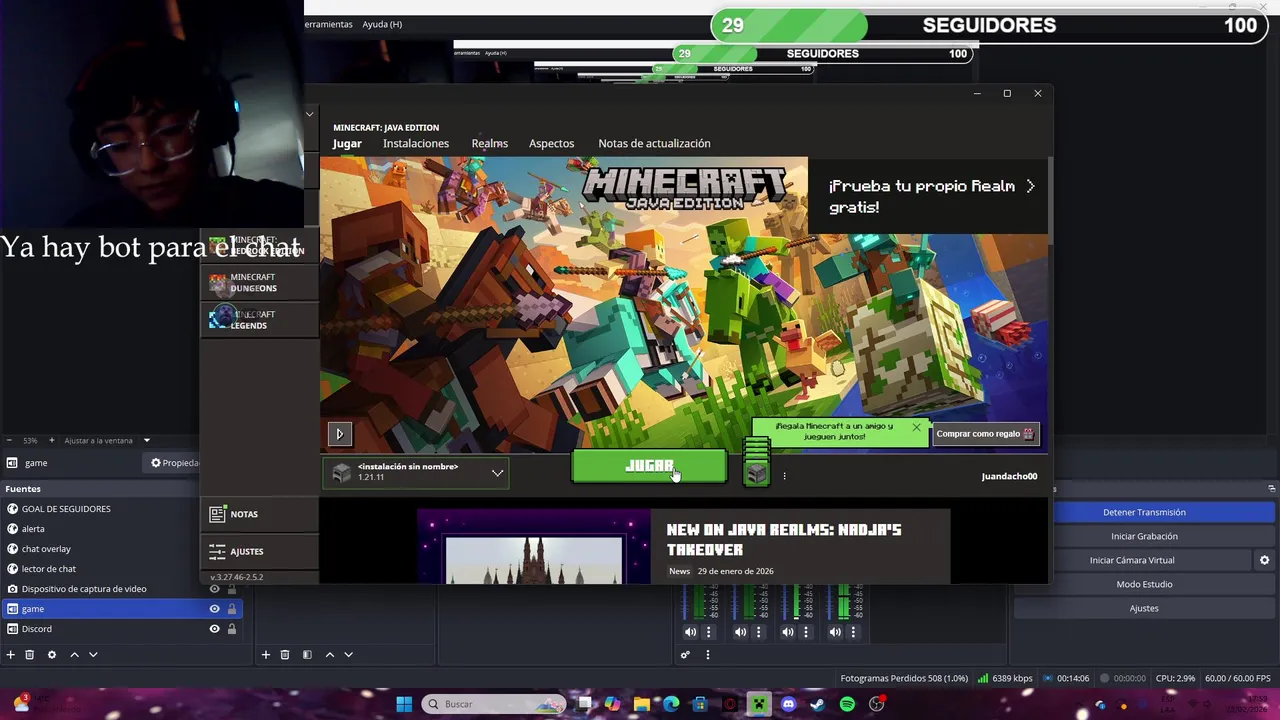Image resolution: width=1280 pixels, height=720 pixels.
Task: Click Comprar como regalo button
Action: coord(985,433)
